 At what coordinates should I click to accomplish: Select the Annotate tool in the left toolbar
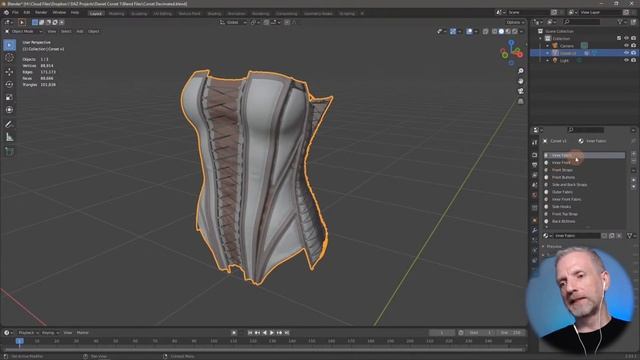9,124
